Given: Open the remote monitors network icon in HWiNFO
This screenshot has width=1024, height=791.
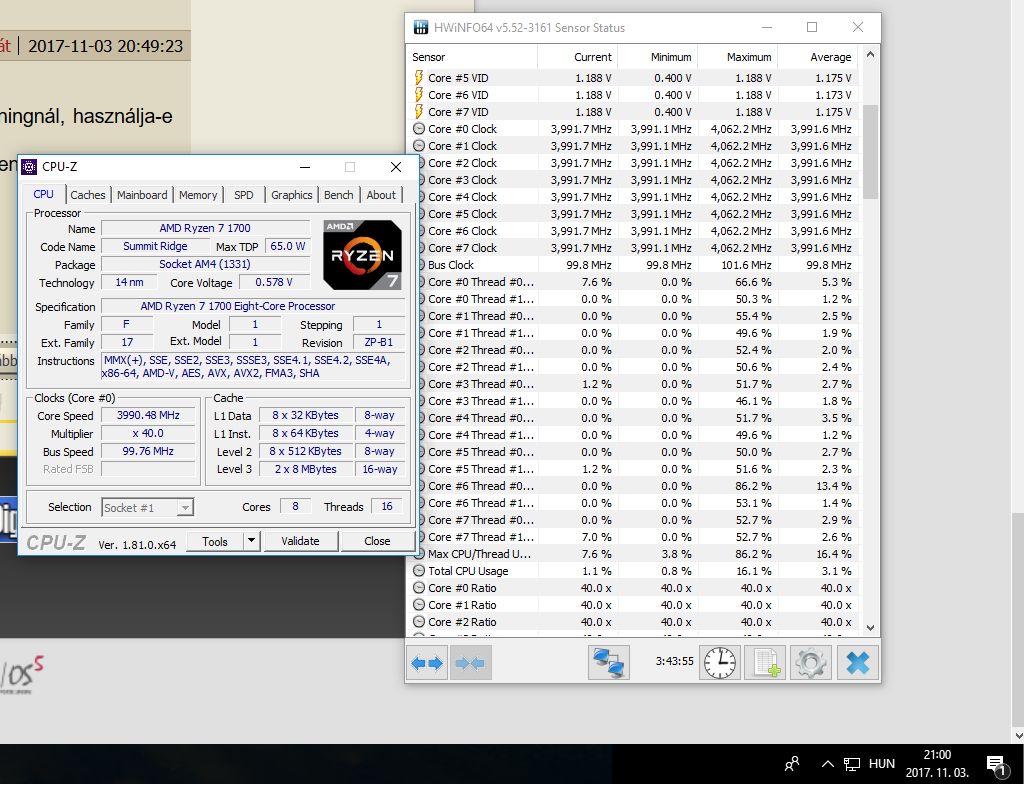Looking at the screenshot, I should [609, 663].
